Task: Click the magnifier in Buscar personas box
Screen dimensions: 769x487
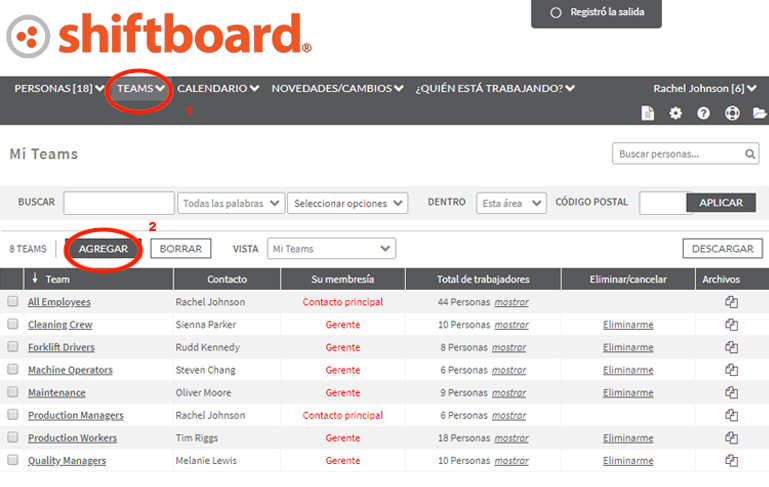Action: pos(750,154)
